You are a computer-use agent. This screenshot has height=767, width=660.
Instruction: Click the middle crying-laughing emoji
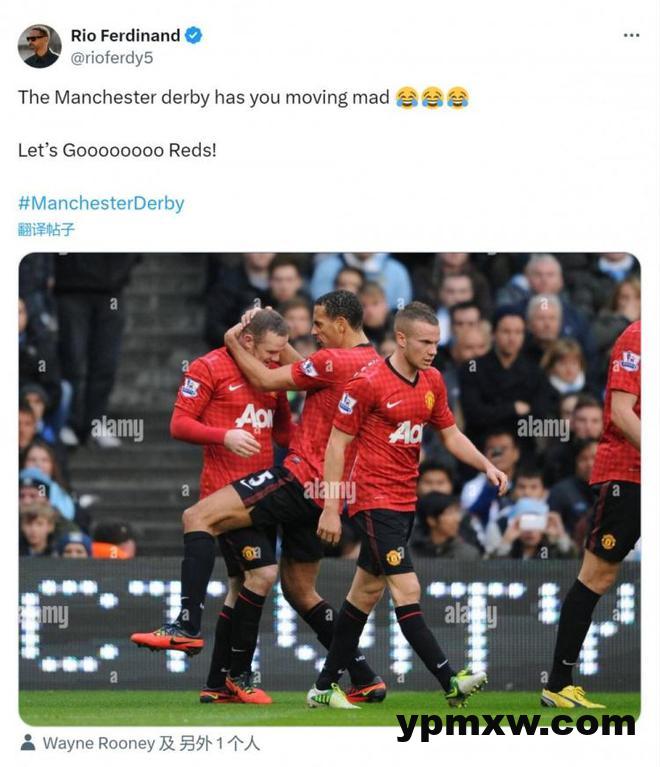[432, 97]
